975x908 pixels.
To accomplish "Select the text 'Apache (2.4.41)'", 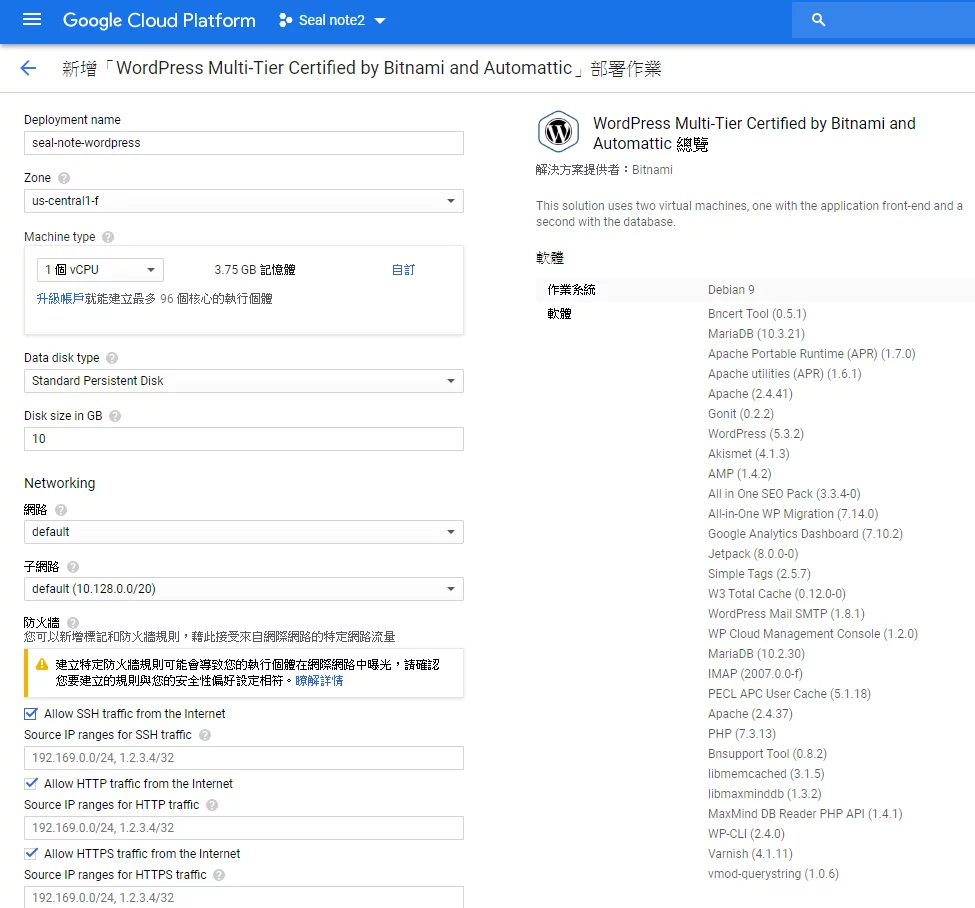I will tap(751, 394).
